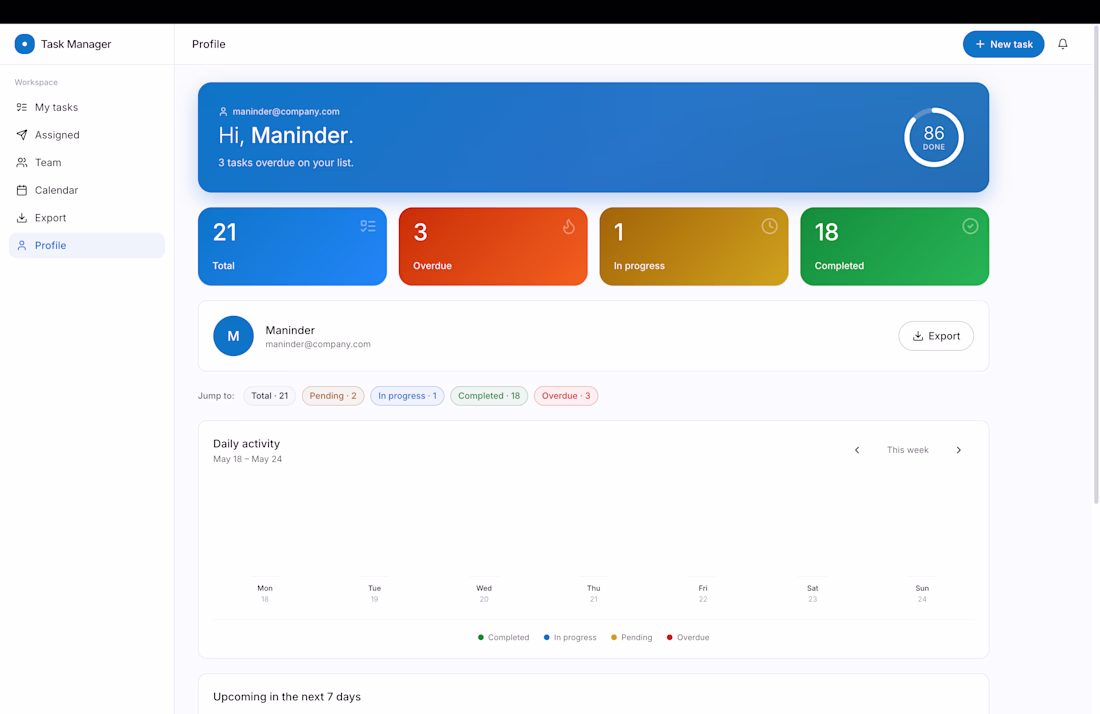Screen dimensions: 1100x714
Task: Click Sun 24 on the chart axis
Action: click(x=922, y=593)
